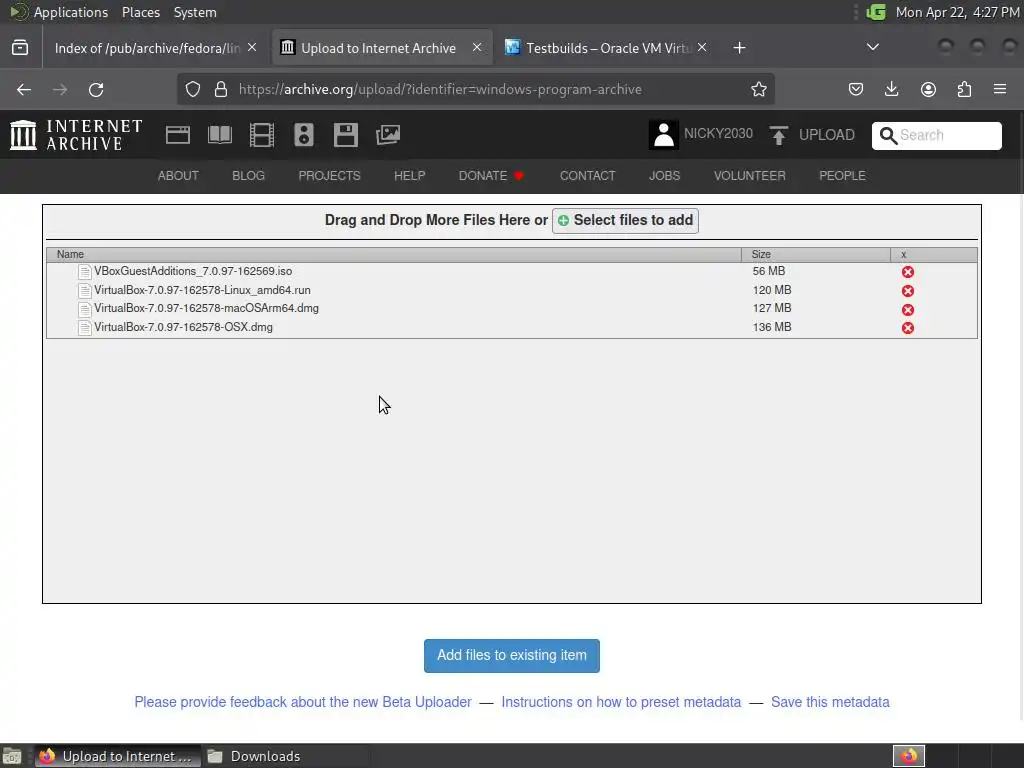Focus the Internet Archive search box
The width and height of the screenshot is (1024, 768).
pos(936,136)
